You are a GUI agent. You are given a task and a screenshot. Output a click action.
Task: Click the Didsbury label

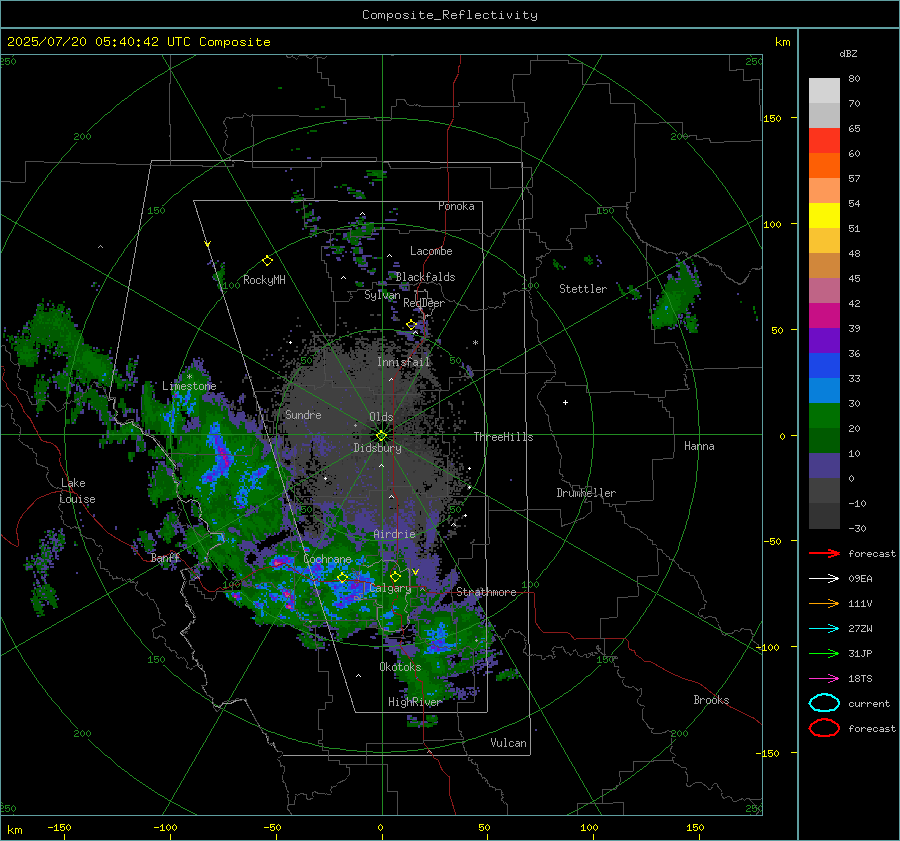tap(377, 448)
